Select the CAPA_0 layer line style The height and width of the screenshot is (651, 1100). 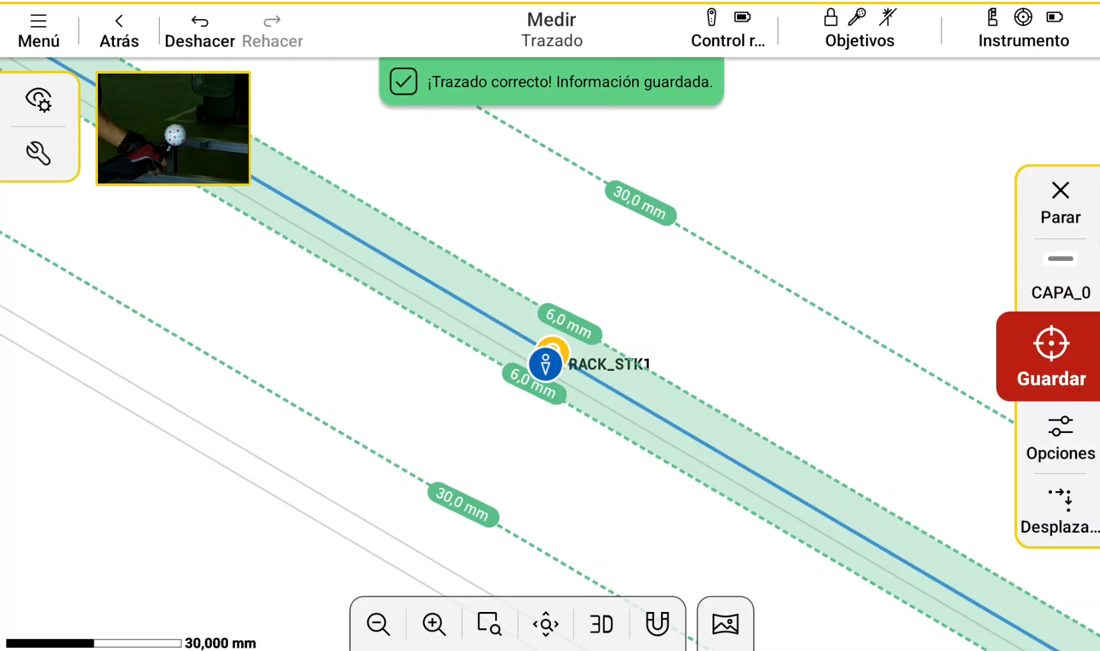tap(1060, 277)
